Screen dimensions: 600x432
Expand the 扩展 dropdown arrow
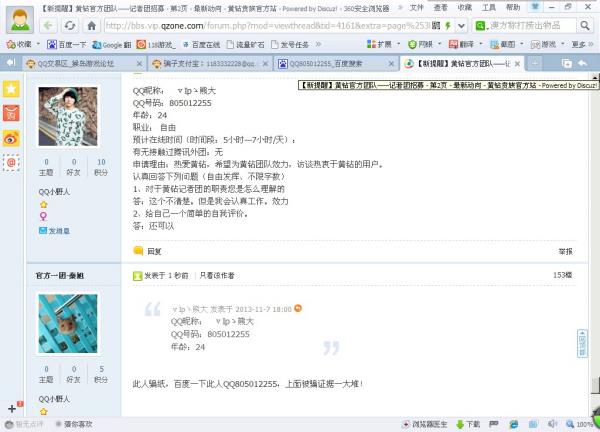point(399,44)
